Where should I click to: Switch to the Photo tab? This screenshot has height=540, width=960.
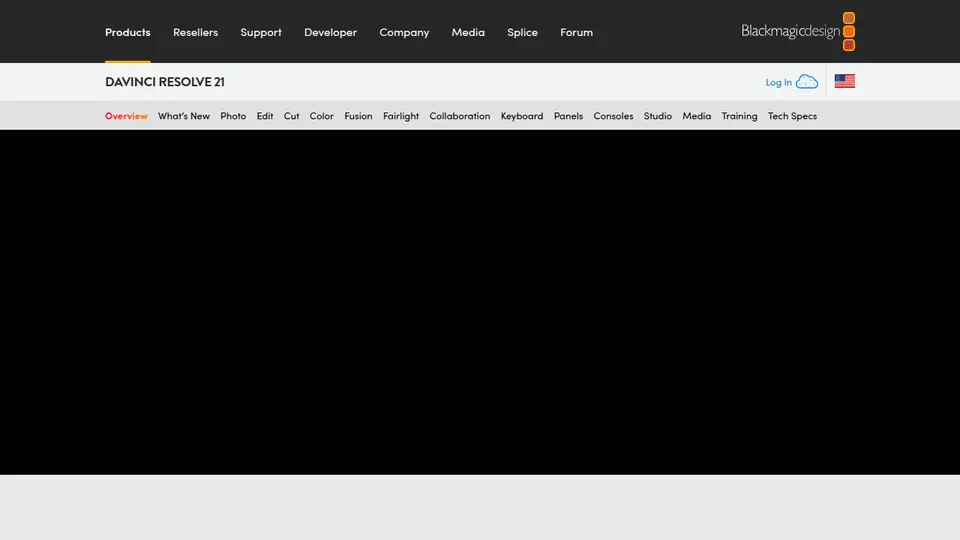click(x=233, y=116)
